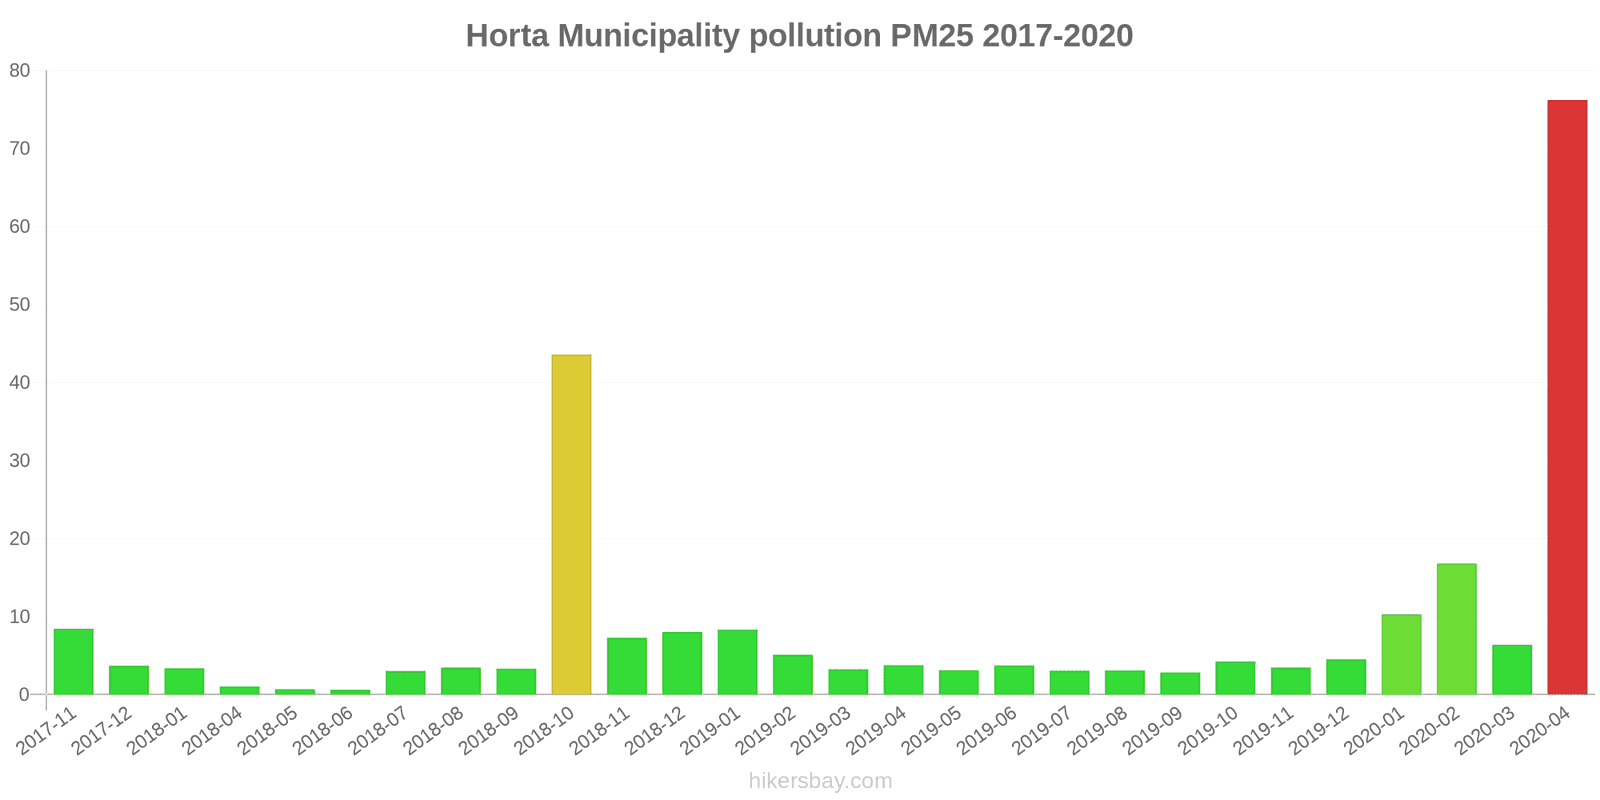Screen dimensions: 1600x800
Task: Click the 2019-02 bar
Action: (792, 674)
